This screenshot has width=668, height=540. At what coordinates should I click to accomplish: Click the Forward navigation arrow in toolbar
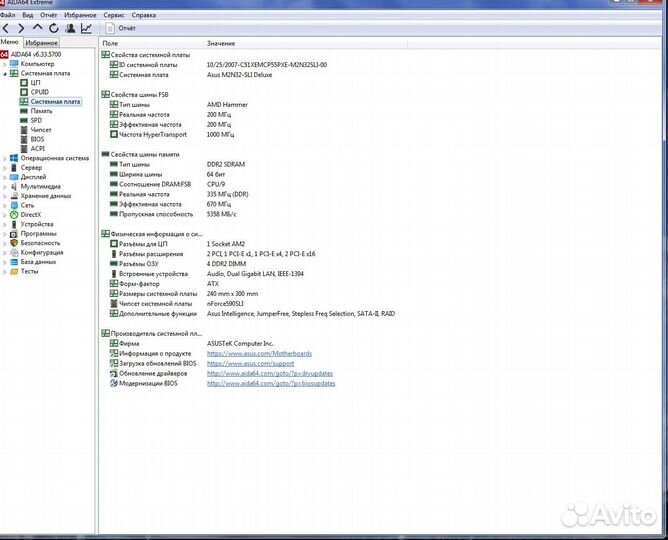pos(21,29)
